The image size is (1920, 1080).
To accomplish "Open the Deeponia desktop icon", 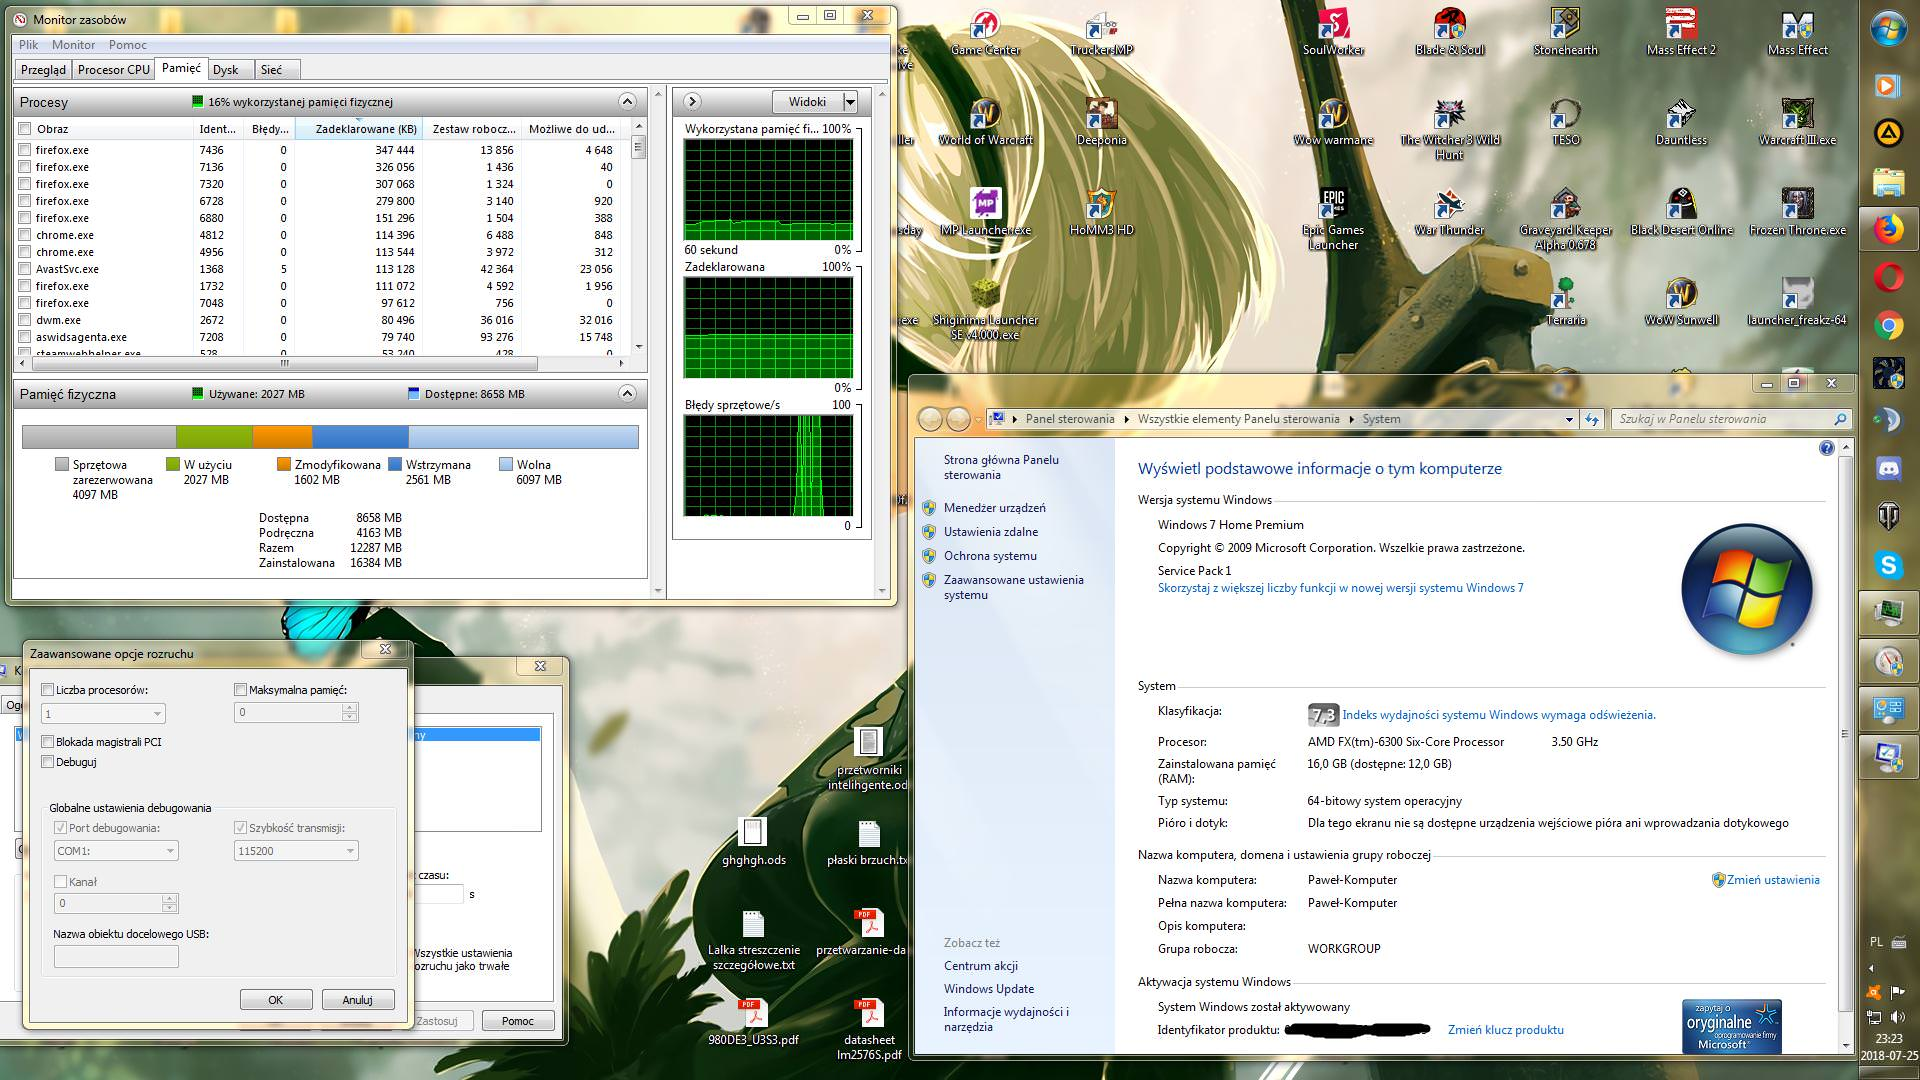I will pos(1101,122).
